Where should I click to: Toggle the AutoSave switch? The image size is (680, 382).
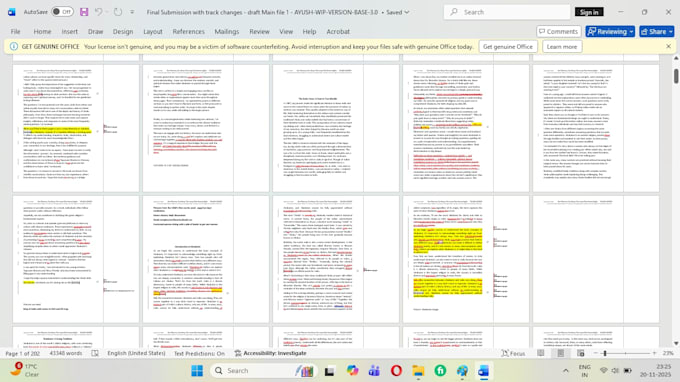(x=62, y=12)
